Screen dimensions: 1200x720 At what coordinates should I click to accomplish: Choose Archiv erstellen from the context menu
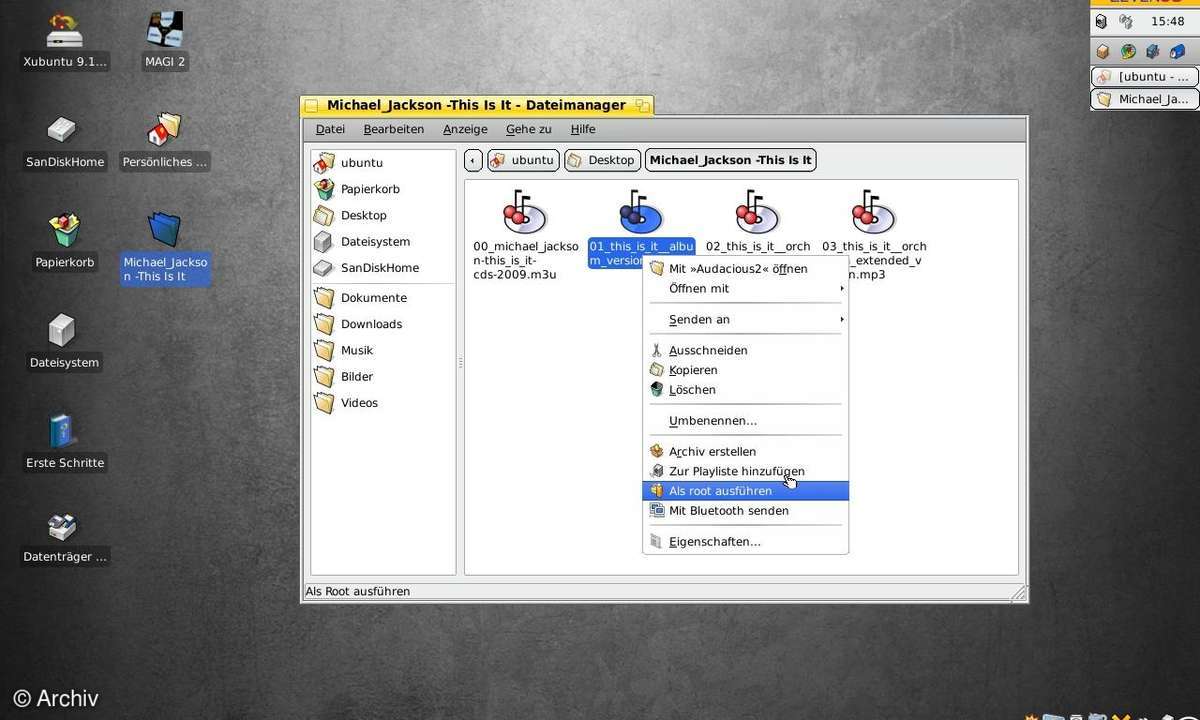(x=745, y=451)
